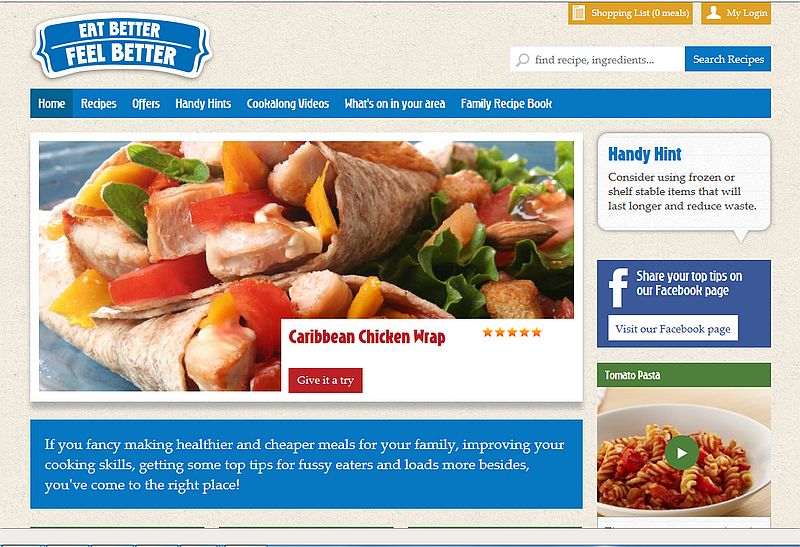Select the Home menu item

pos(52,104)
